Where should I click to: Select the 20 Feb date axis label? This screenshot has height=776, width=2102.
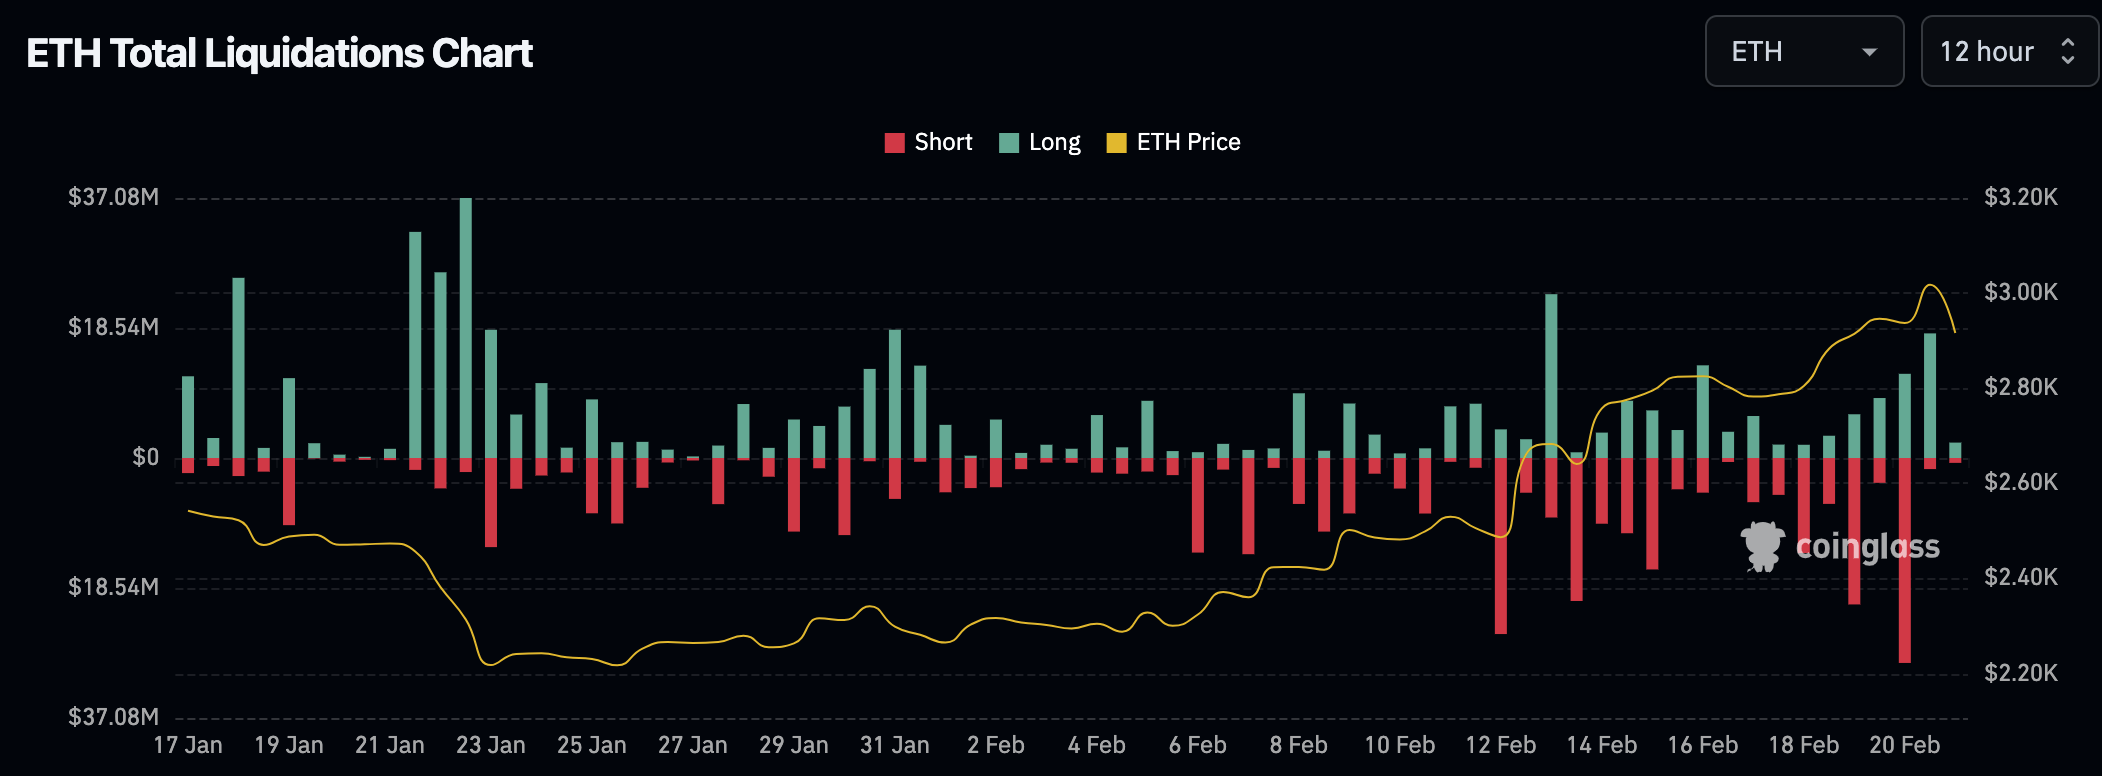coord(1904,745)
